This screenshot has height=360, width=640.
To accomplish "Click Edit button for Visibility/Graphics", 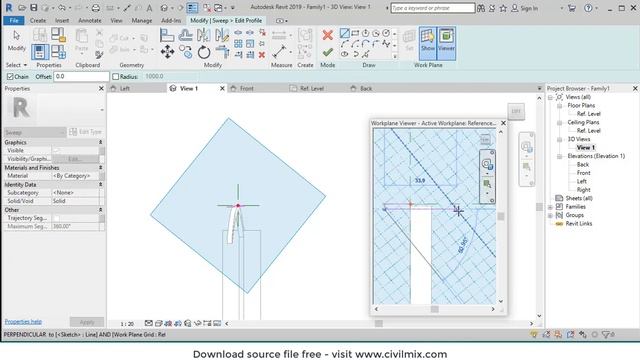I will coord(75,159).
